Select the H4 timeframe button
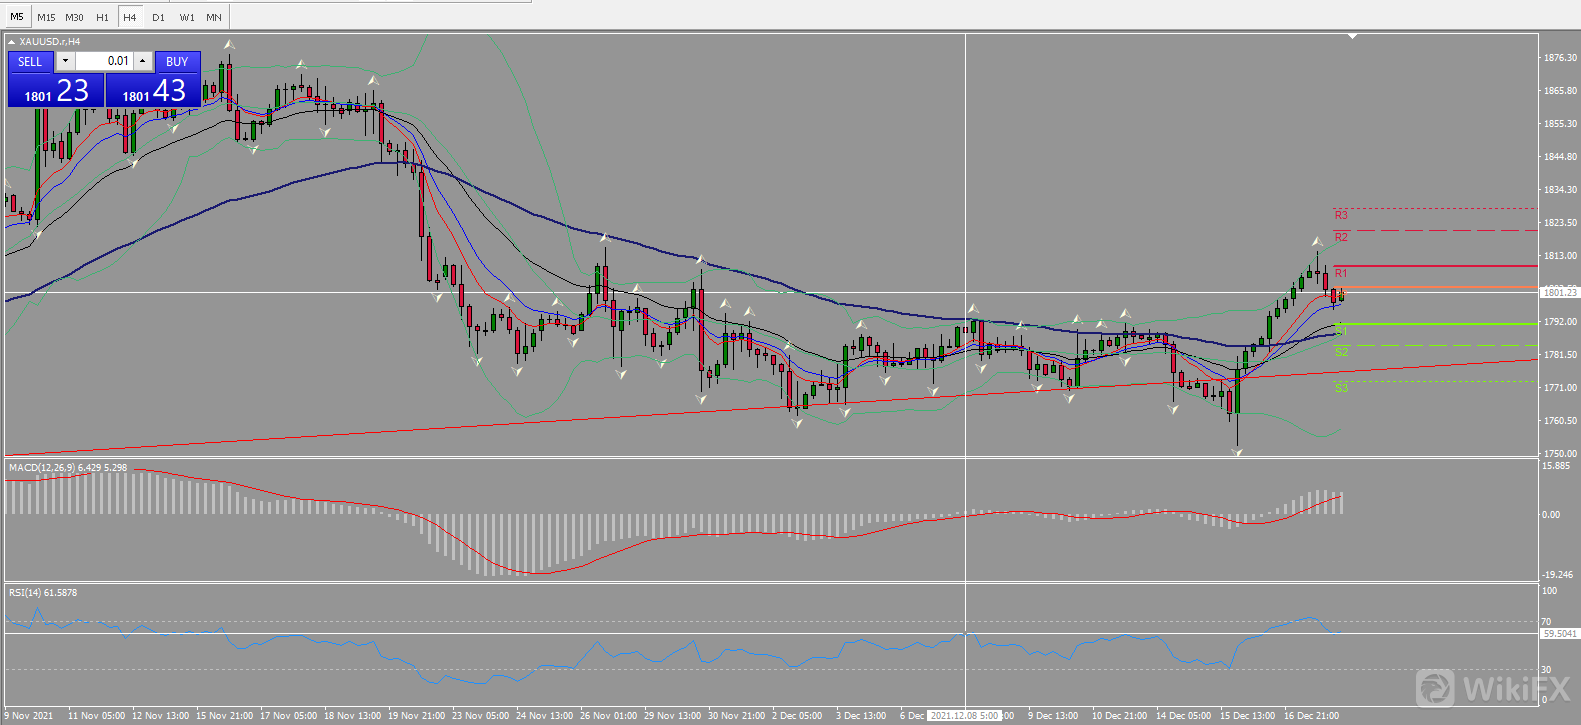Viewport: 1581px width, 725px height. (130, 17)
